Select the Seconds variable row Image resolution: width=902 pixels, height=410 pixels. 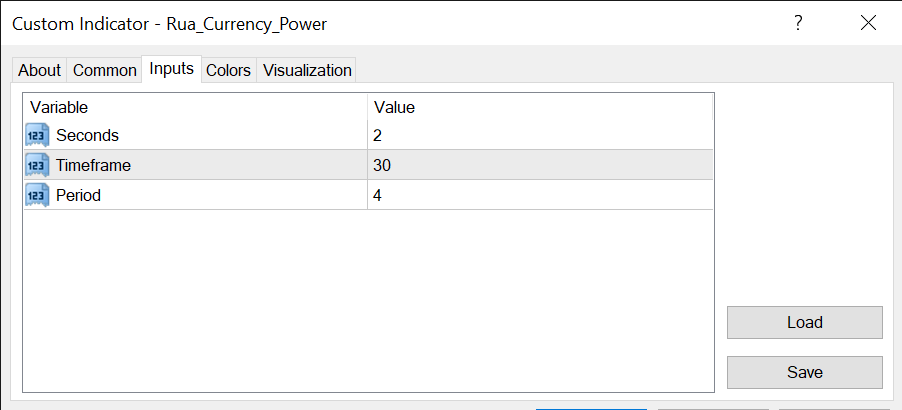[368, 136]
